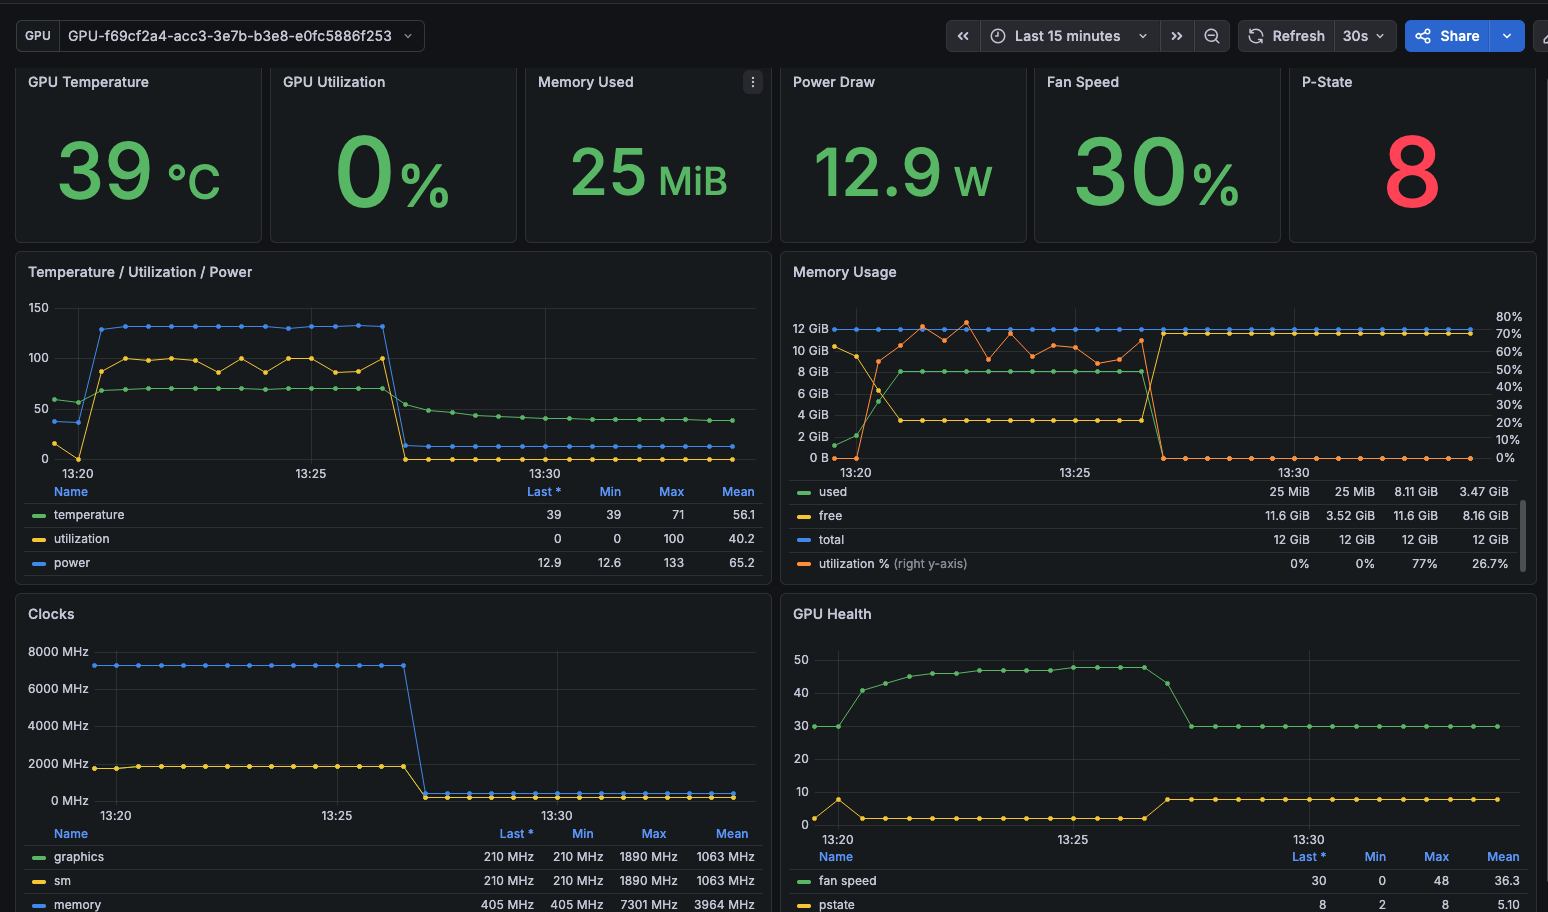1548x912 pixels.
Task: Click the GPU Health panel title
Action: 832,614
